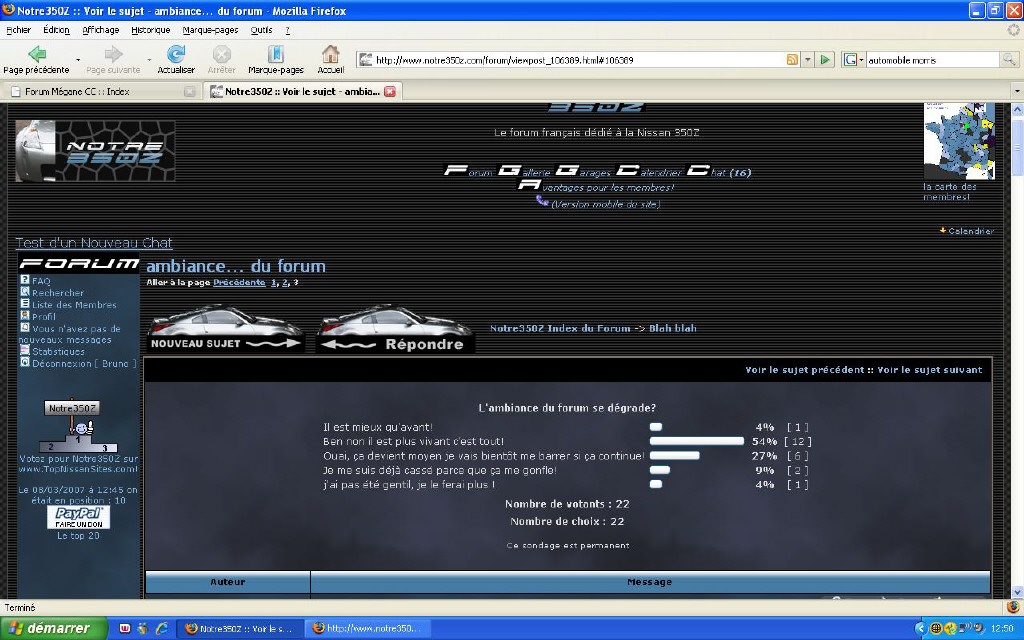Click the Profil avatar icon
The image size is (1024, 640).
(25, 315)
